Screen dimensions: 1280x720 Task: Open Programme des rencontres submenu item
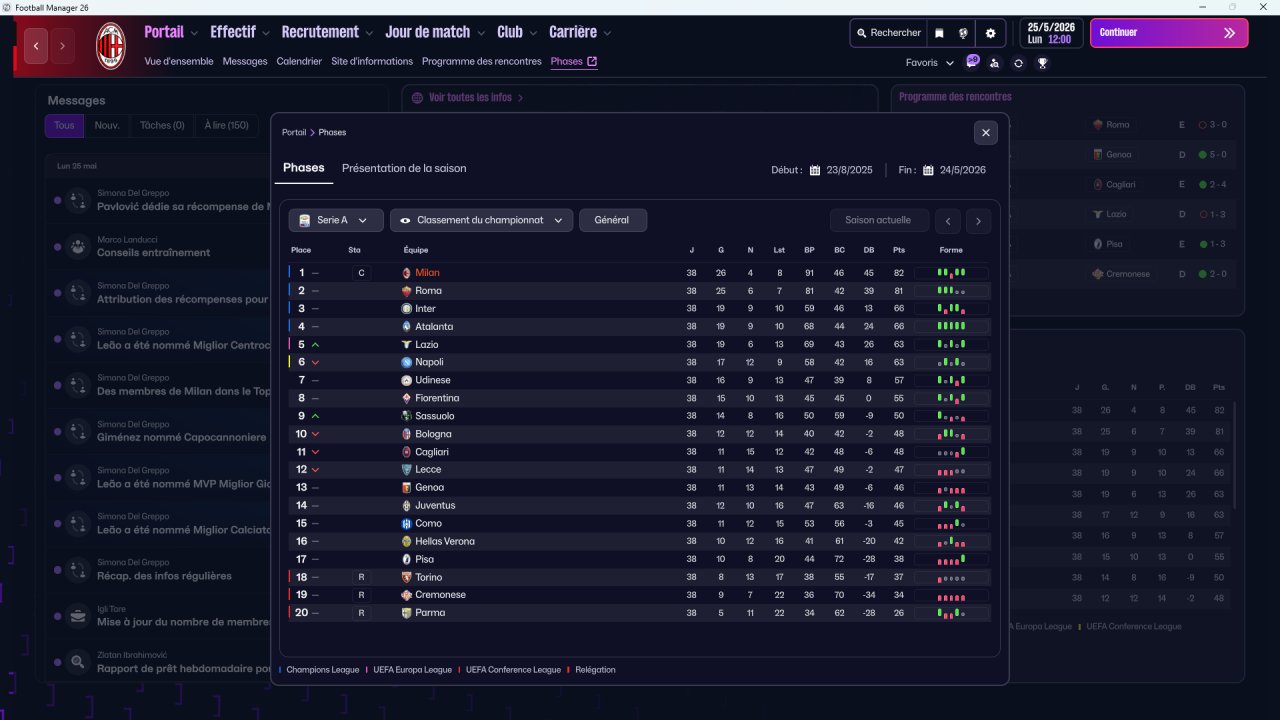pos(482,61)
